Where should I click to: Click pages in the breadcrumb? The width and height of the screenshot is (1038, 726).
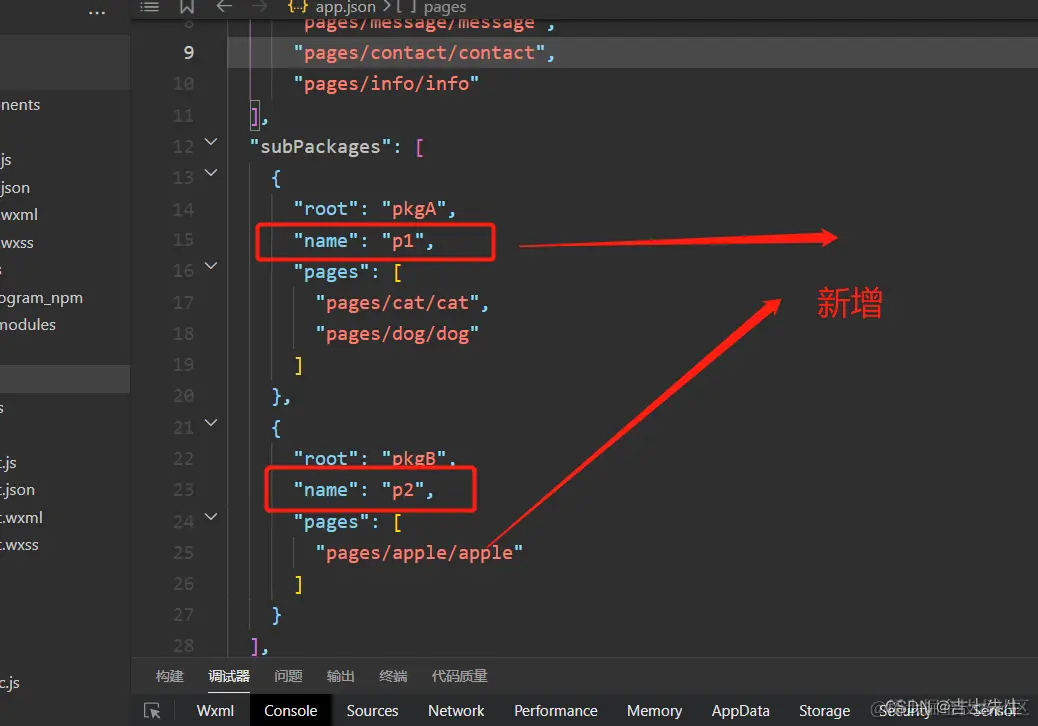click(x=445, y=7)
